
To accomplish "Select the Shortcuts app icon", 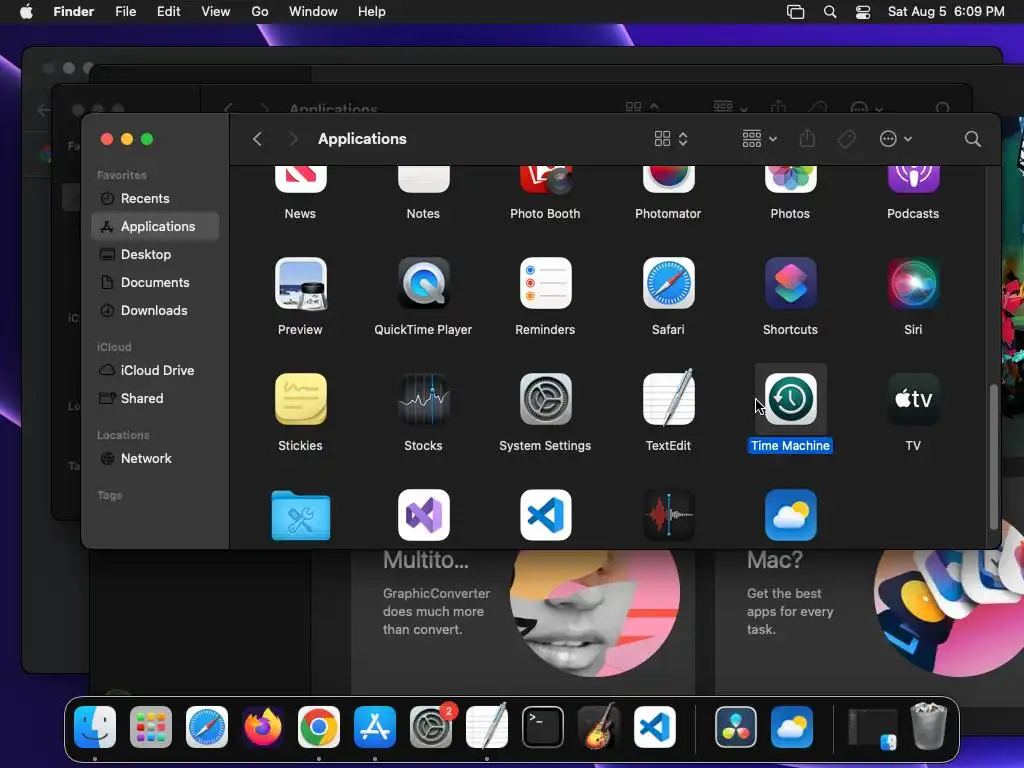I will click(790, 283).
